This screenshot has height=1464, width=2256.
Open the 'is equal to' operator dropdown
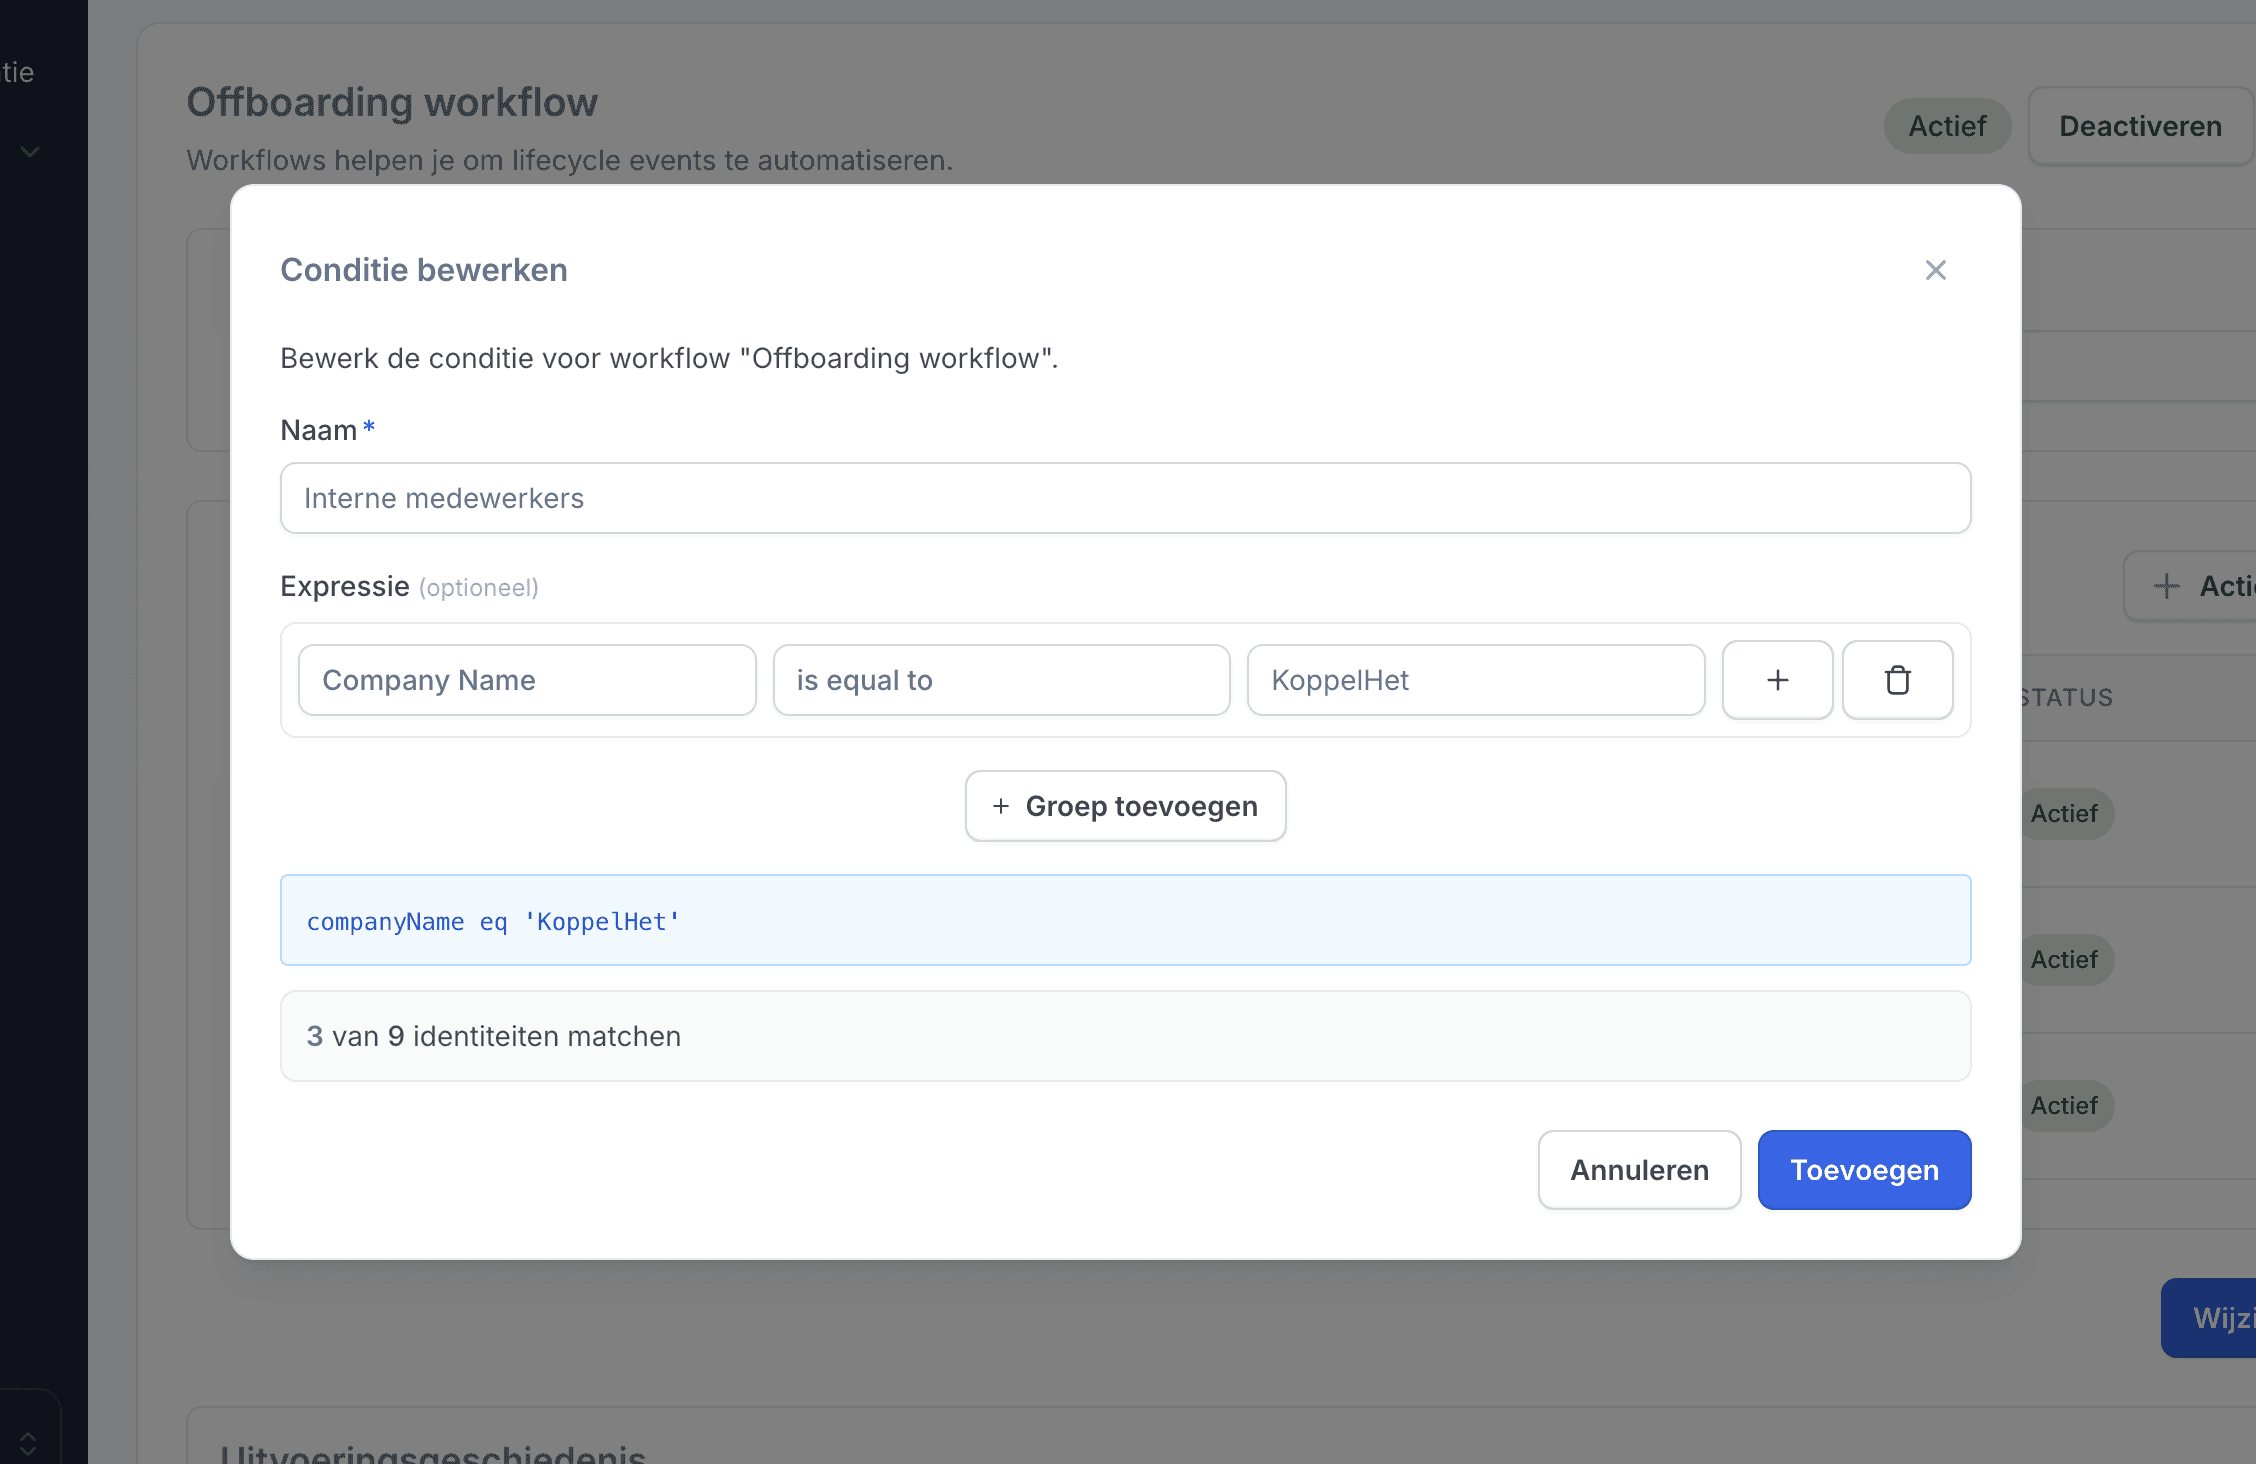tap(1001, 680)
